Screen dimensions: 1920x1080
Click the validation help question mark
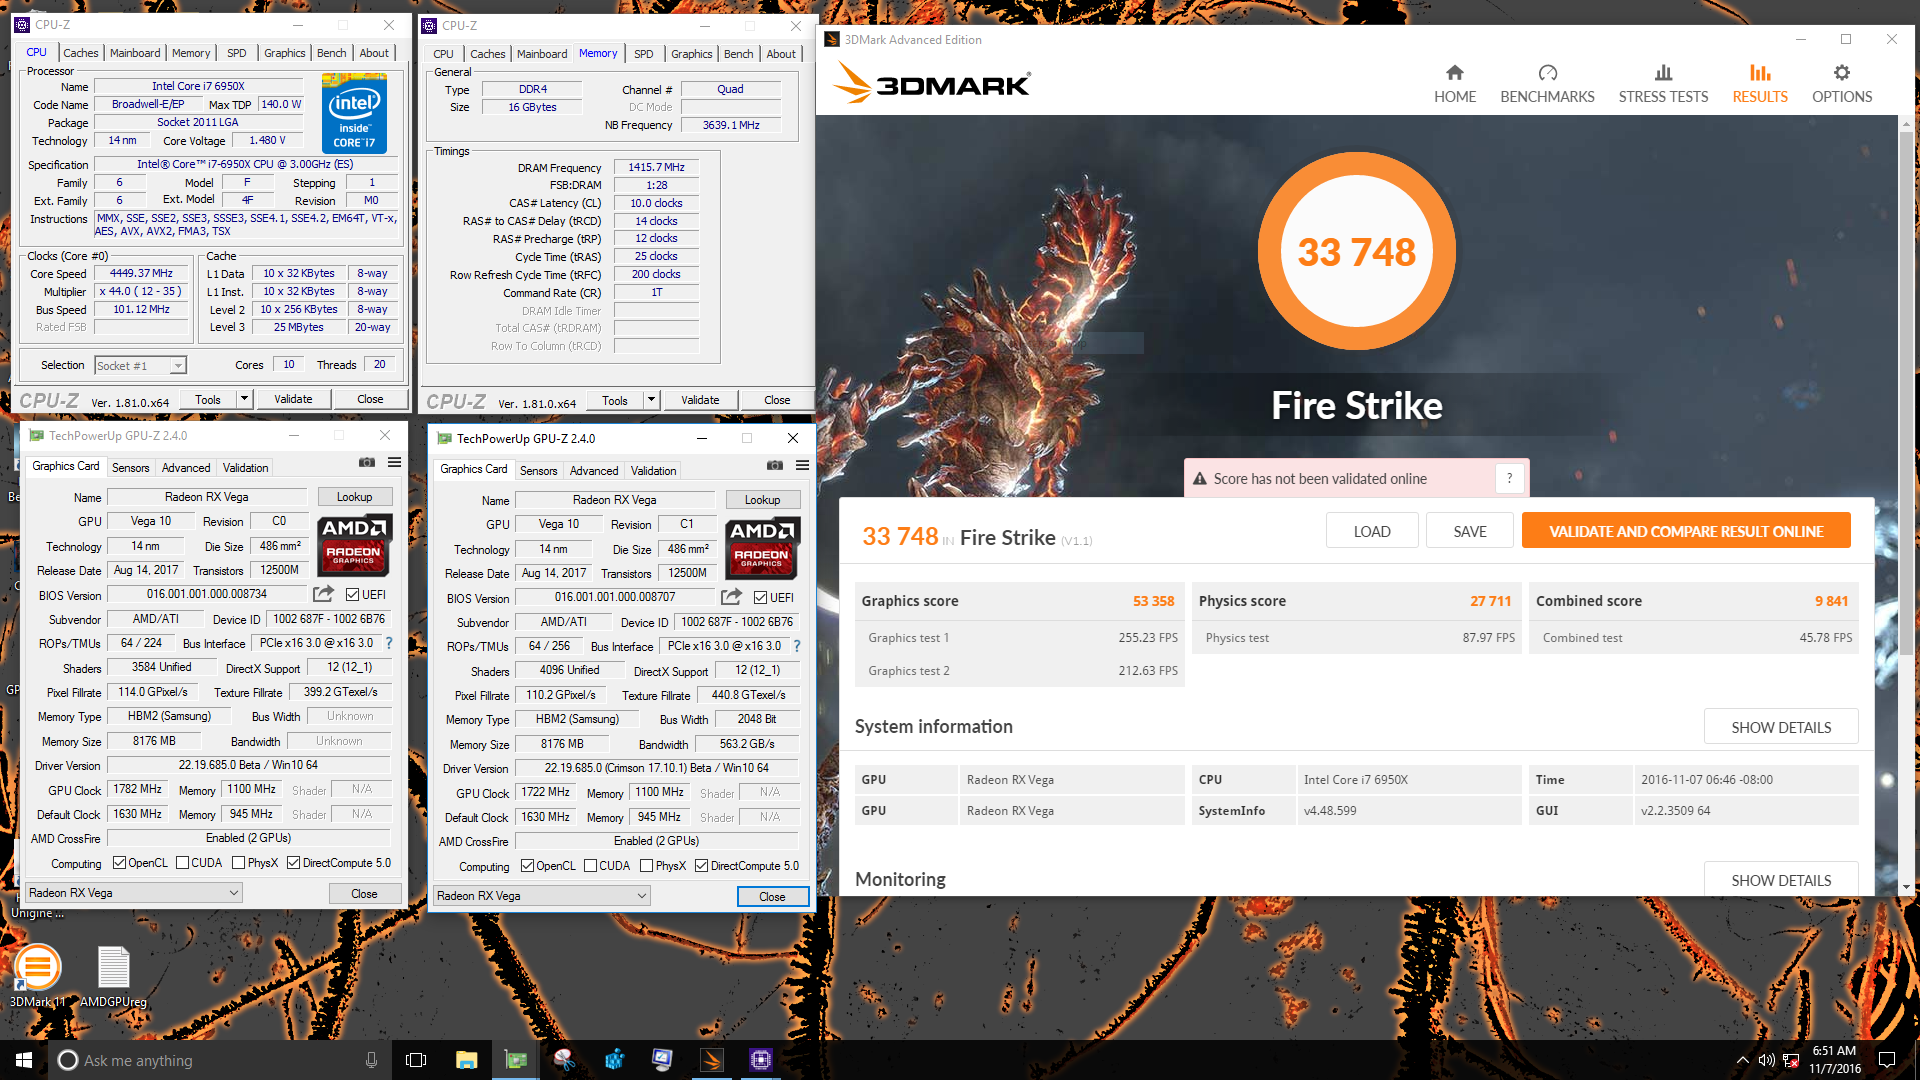tap(1509, 478)
